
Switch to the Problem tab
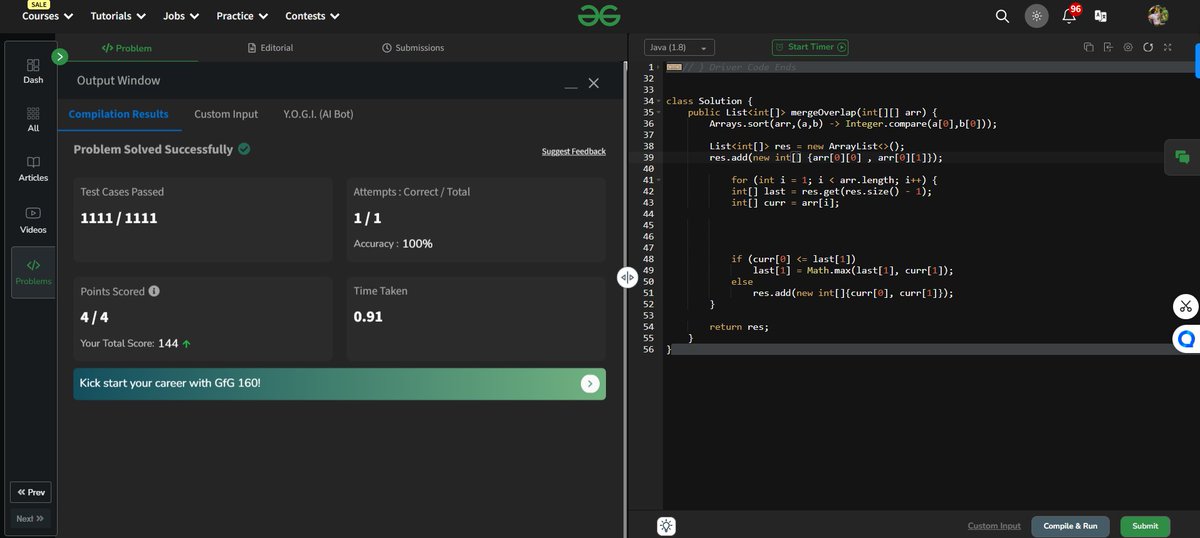127,47
